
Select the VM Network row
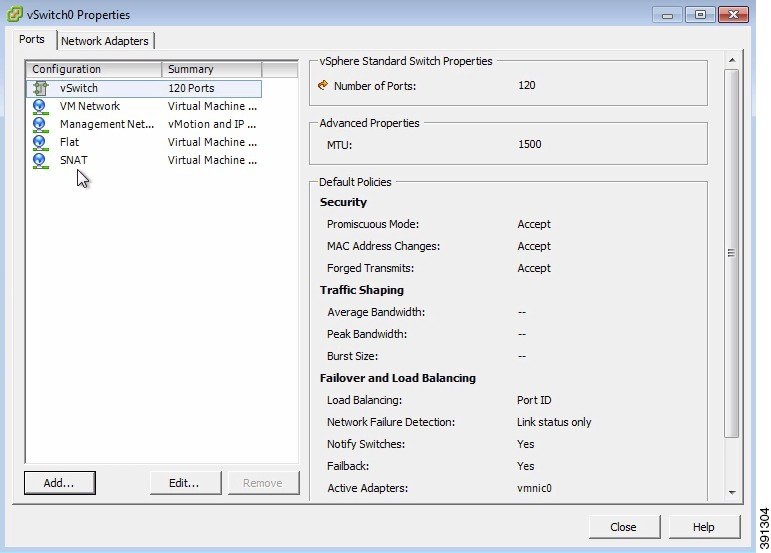click(x=144, y=106)
